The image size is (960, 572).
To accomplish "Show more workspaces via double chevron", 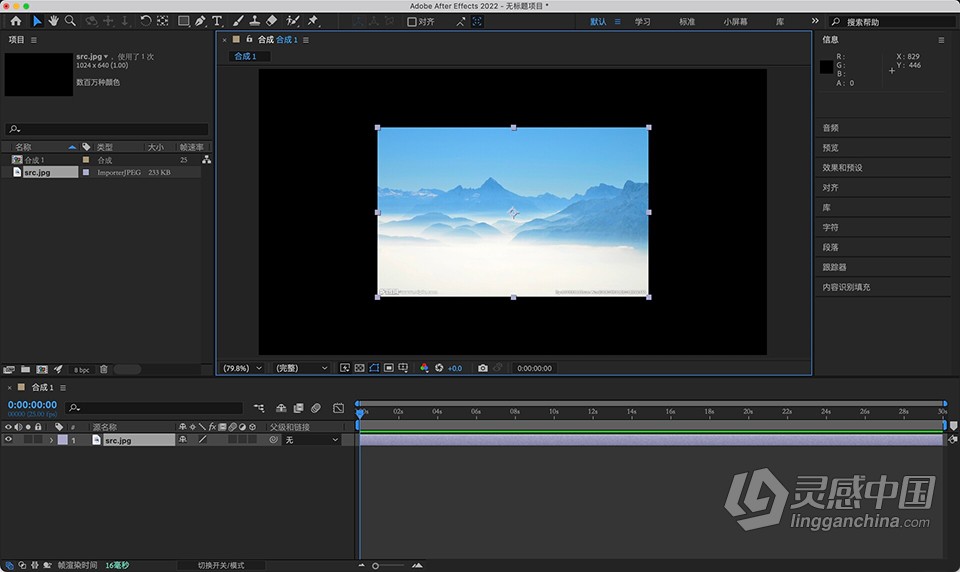I will pos(815,21).
